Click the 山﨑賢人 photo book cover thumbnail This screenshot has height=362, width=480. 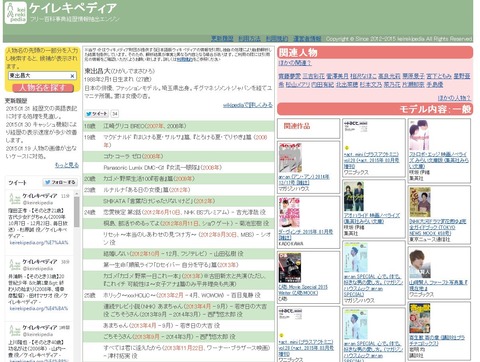click(x=420, y=263)
